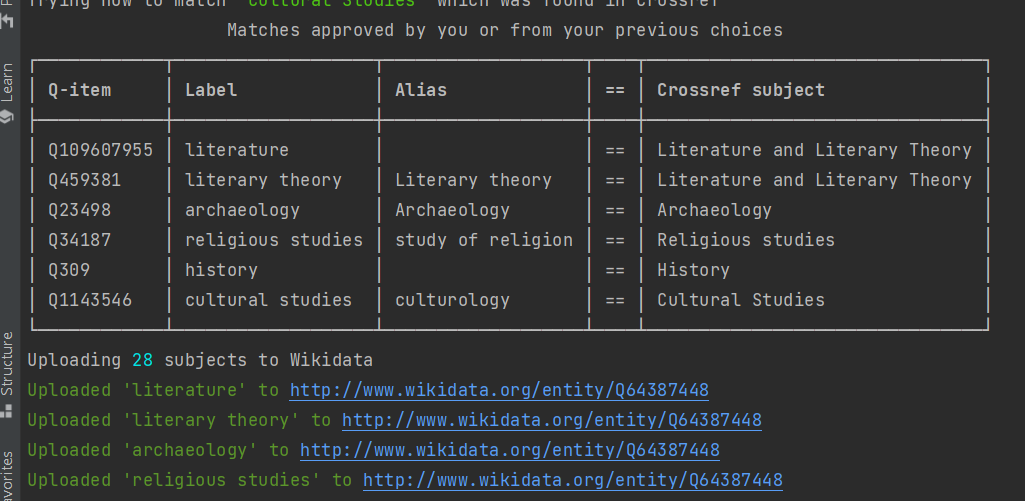
Task: Click the Q23498 archaeology Q-item
Action: [79, 210]
